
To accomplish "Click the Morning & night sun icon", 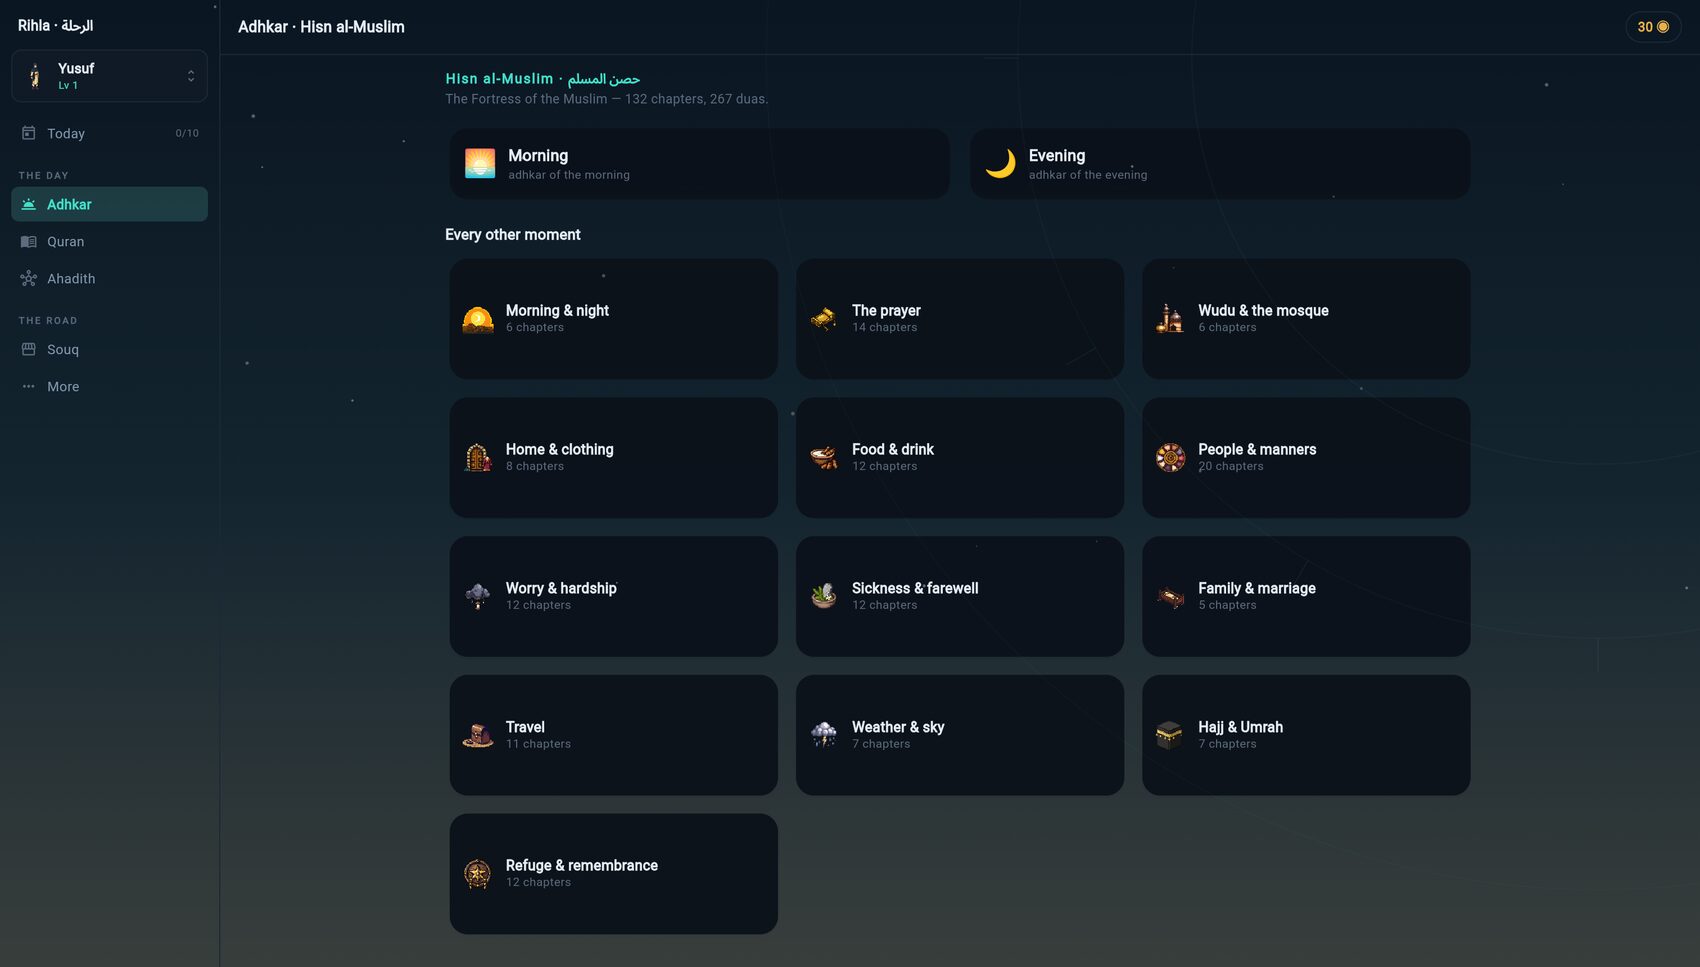I will pyautogui.click(x=478, y=319).
